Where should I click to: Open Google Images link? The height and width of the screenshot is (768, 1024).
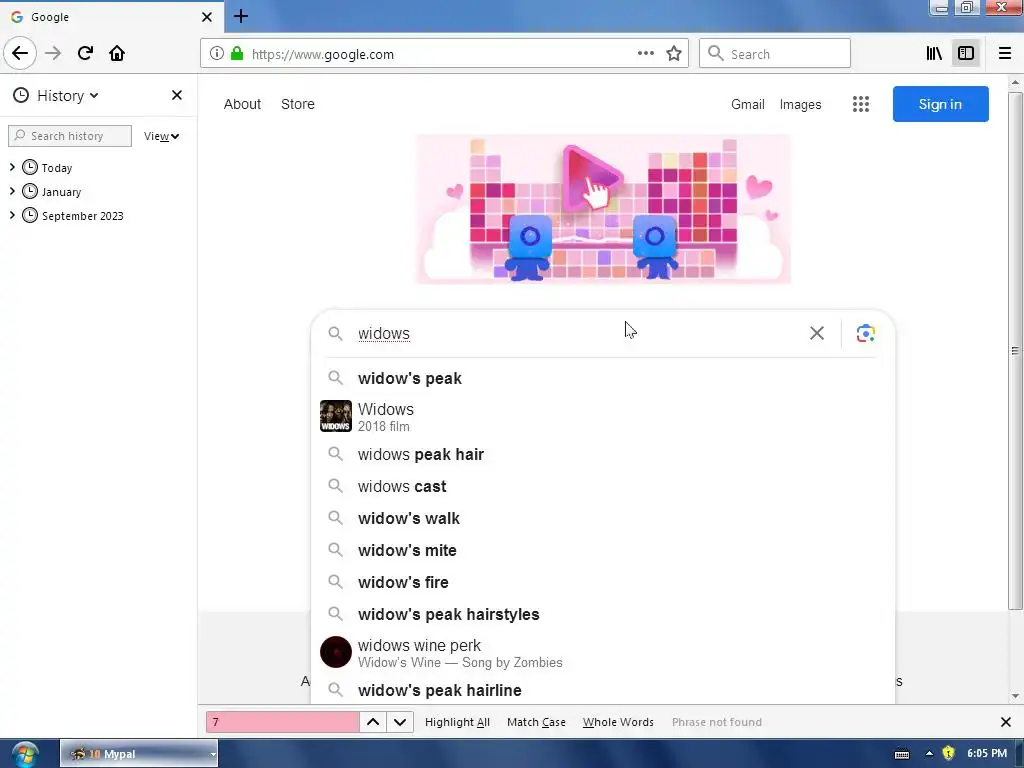click(800, 104)
